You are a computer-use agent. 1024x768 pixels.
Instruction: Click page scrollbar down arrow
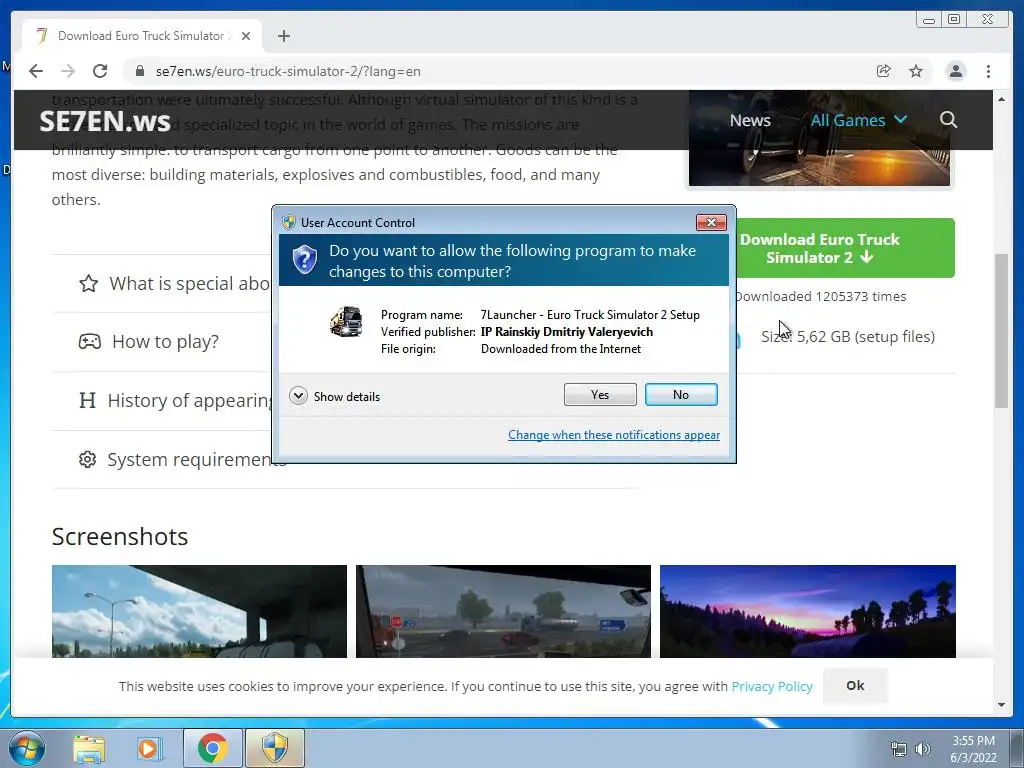(x=1001, y=705)
